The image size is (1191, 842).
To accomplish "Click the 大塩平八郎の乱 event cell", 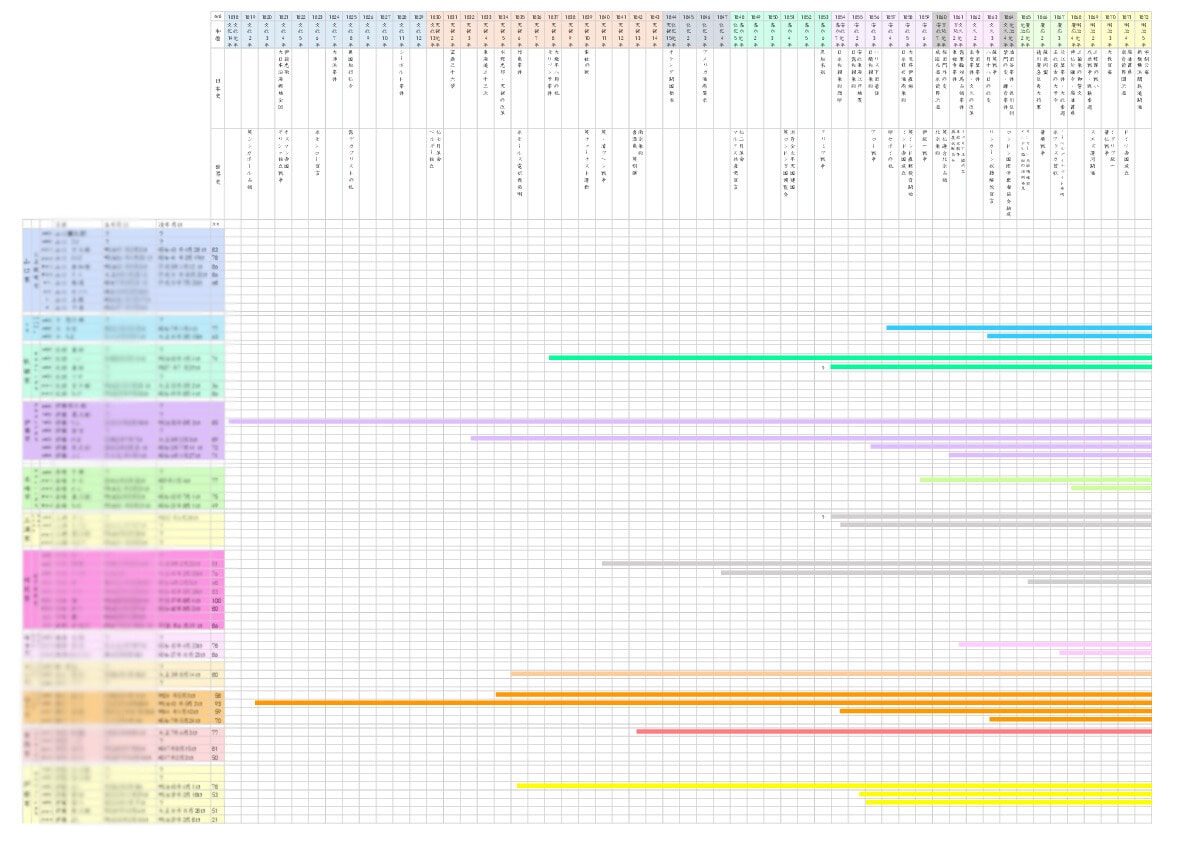I will [x=553, y=88].
